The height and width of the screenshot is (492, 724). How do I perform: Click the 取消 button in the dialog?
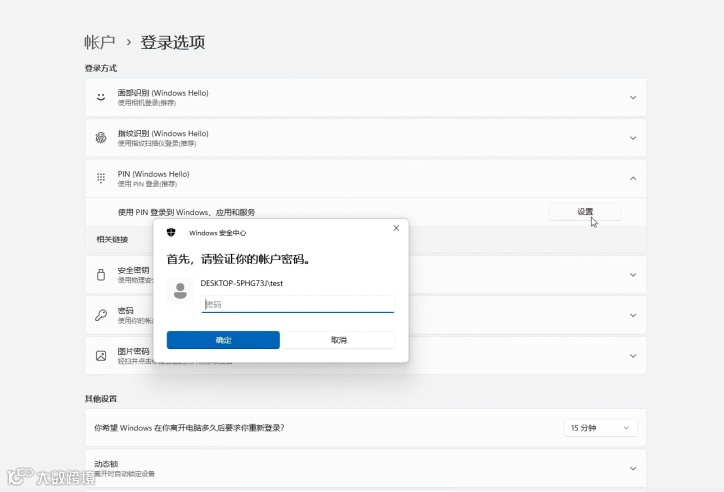[x=338, y=340]
